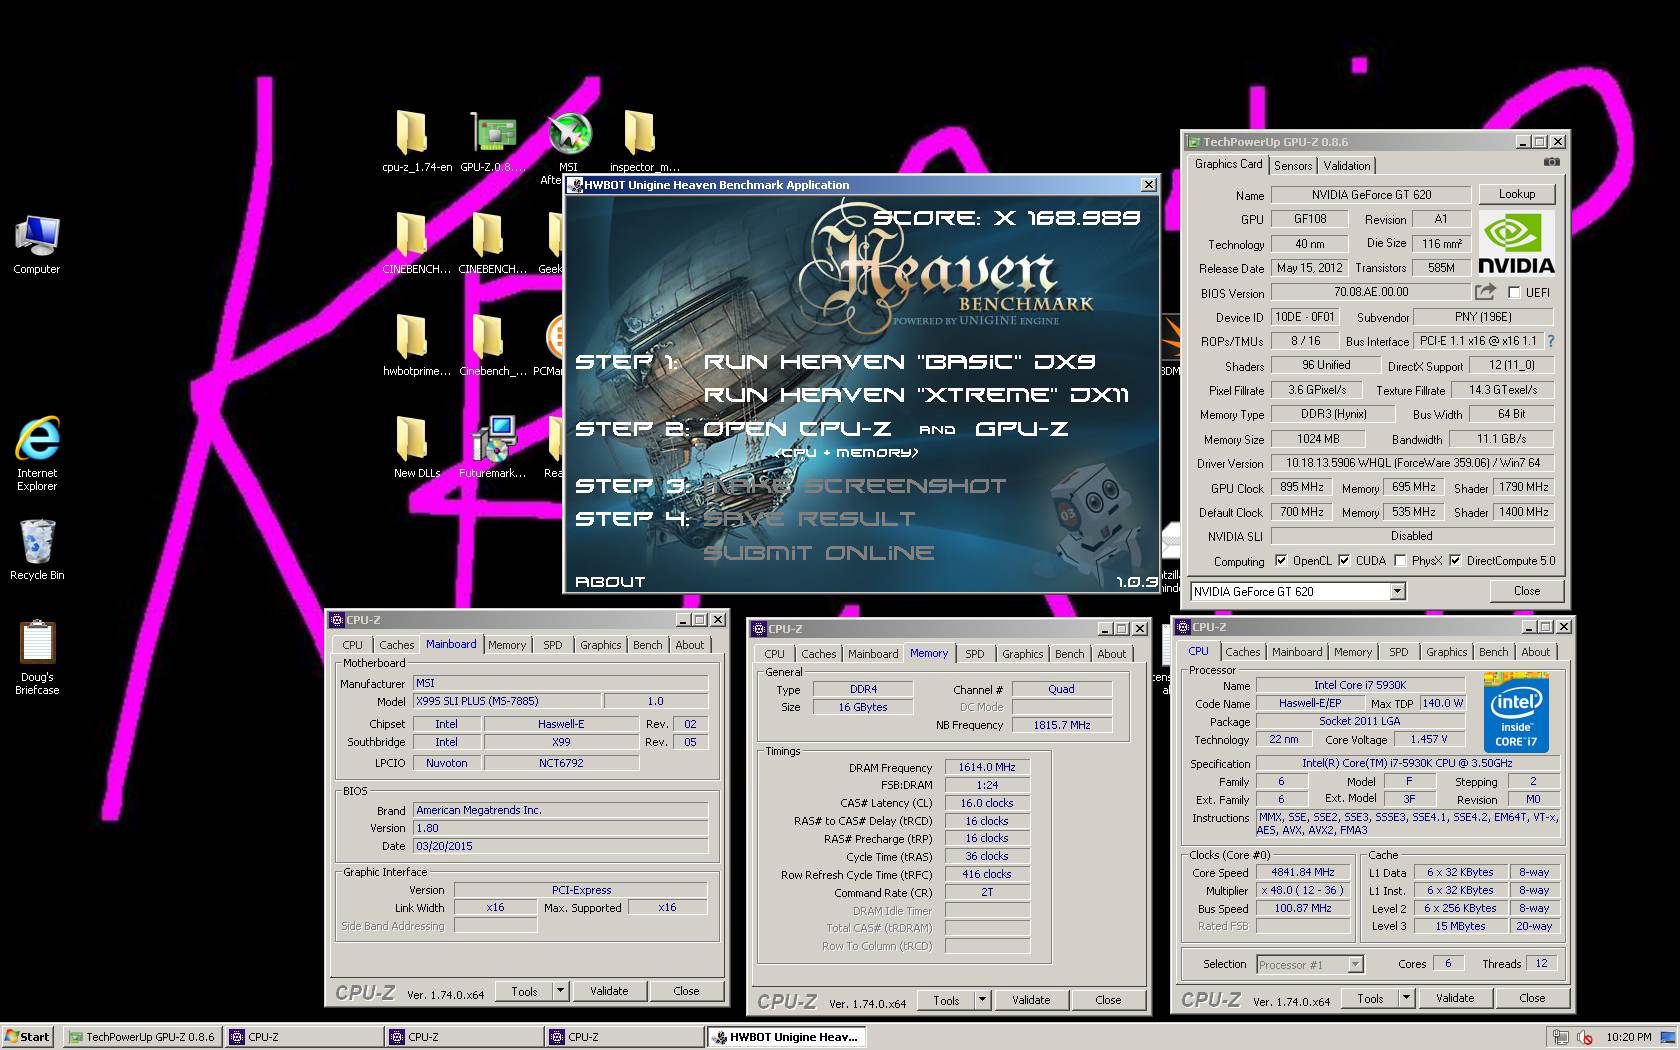
Task: Toggle the OpenCL checkbox
Action: 1280,561
